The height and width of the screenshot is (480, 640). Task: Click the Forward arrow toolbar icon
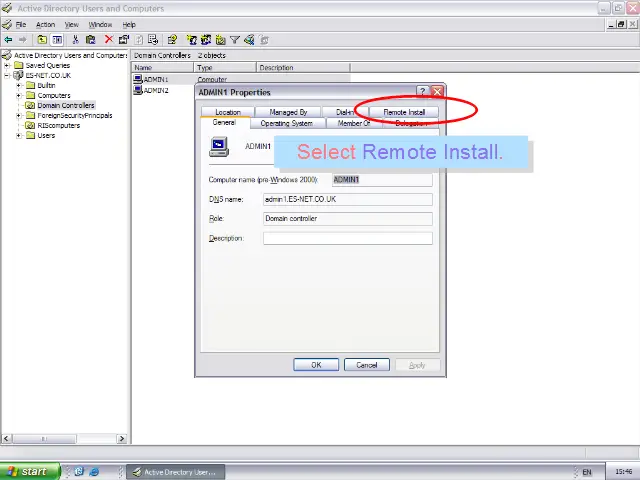tap(23, 40)
